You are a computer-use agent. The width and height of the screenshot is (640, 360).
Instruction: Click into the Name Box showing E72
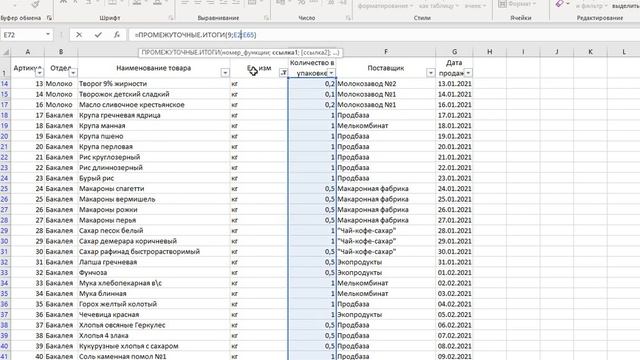[x=22, y=35]
